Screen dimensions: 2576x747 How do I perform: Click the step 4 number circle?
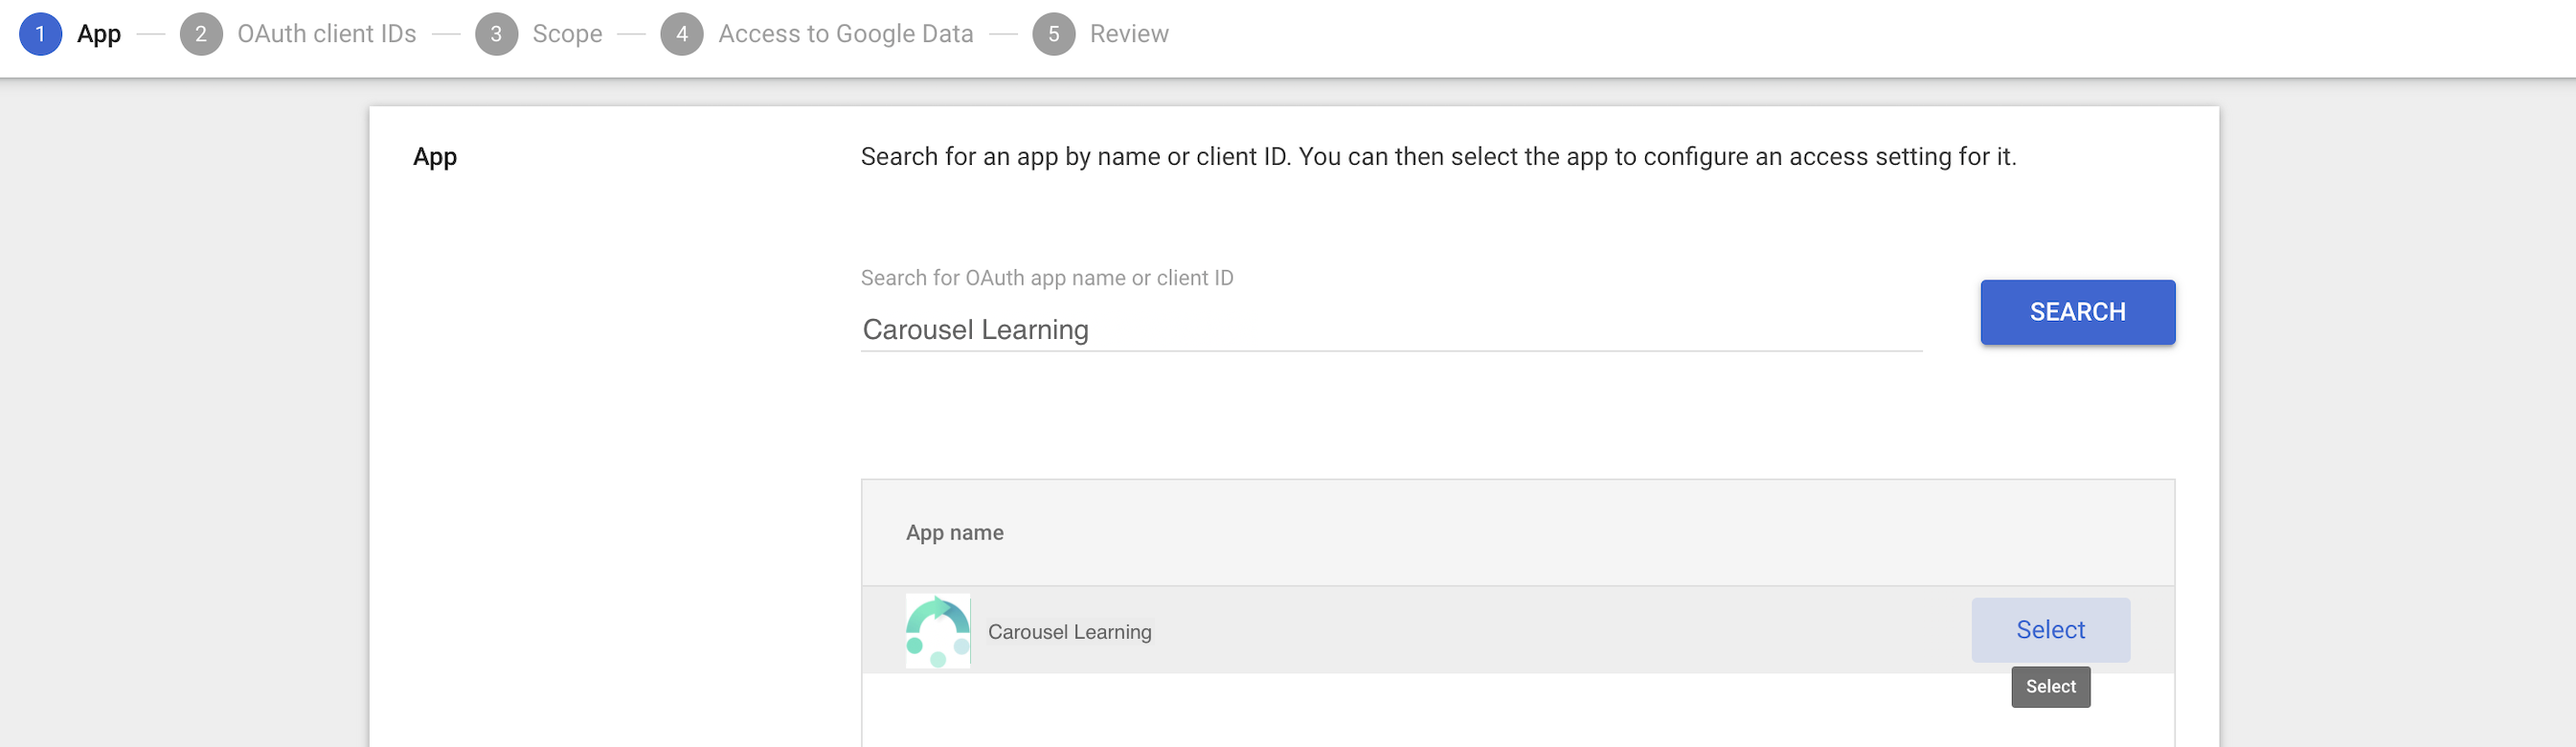tap(682, 34)
